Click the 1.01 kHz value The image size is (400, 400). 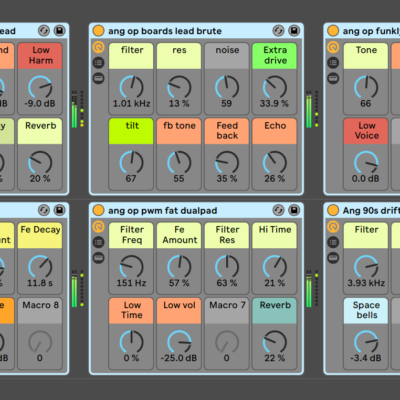click(x=131, y=104)
